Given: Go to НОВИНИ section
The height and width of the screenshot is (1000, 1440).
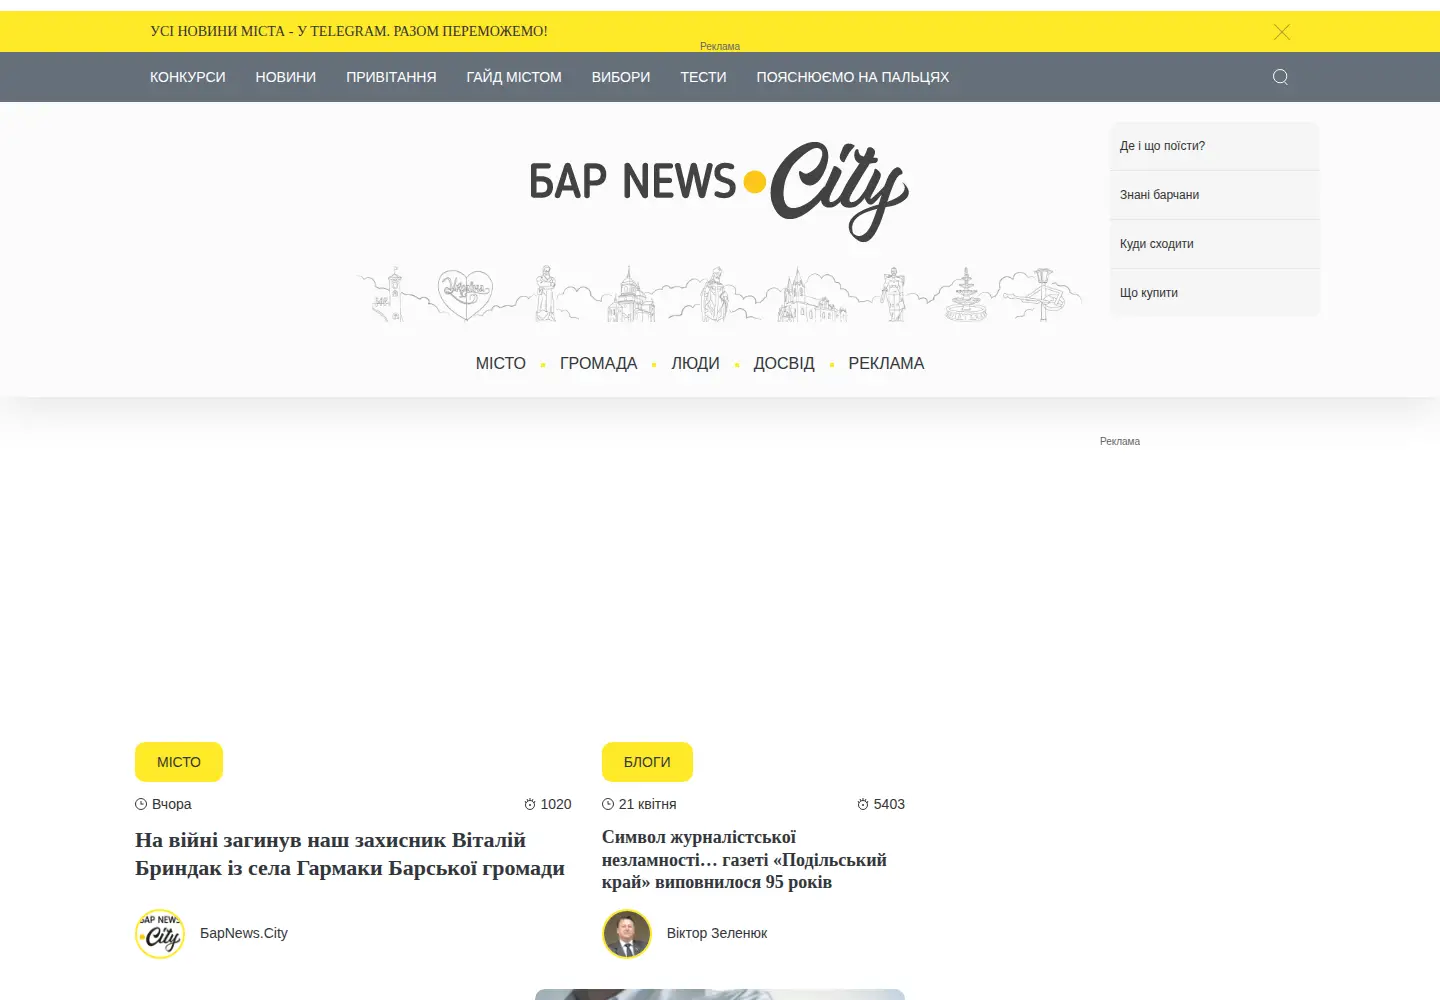Looking at the screenshot, I should coord(286,77).
